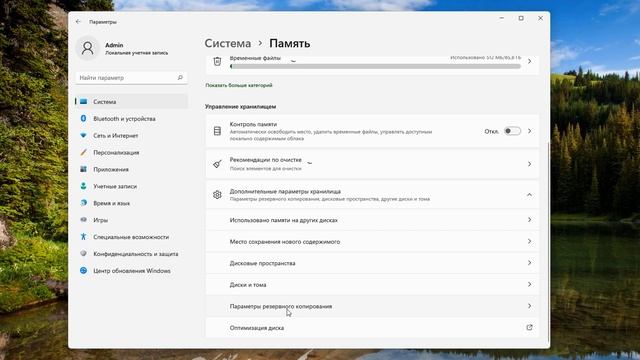Viewport: 640px width, 360px height.
Task: Click the Время и язык globe icon
Action: (x=83, y=203)
